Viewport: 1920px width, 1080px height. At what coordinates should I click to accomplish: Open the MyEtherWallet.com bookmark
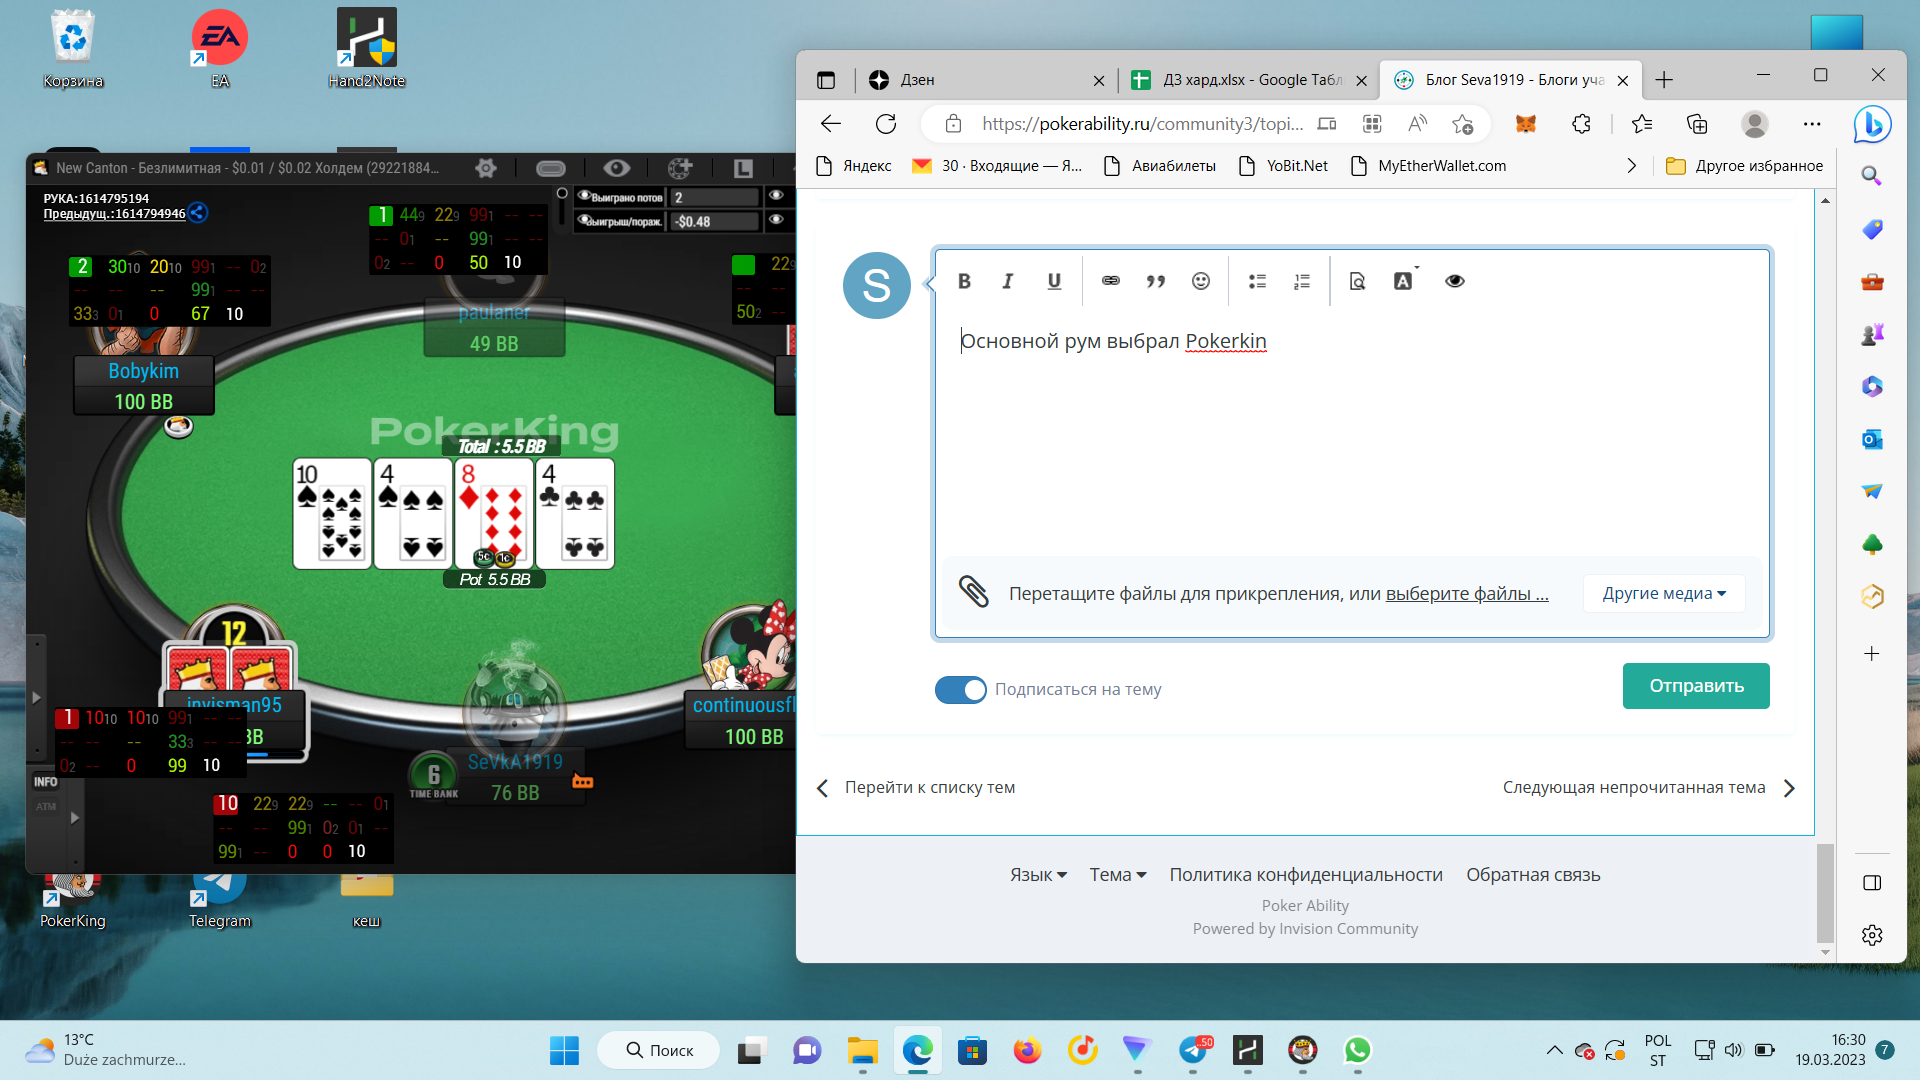(x=1429, y=166)
